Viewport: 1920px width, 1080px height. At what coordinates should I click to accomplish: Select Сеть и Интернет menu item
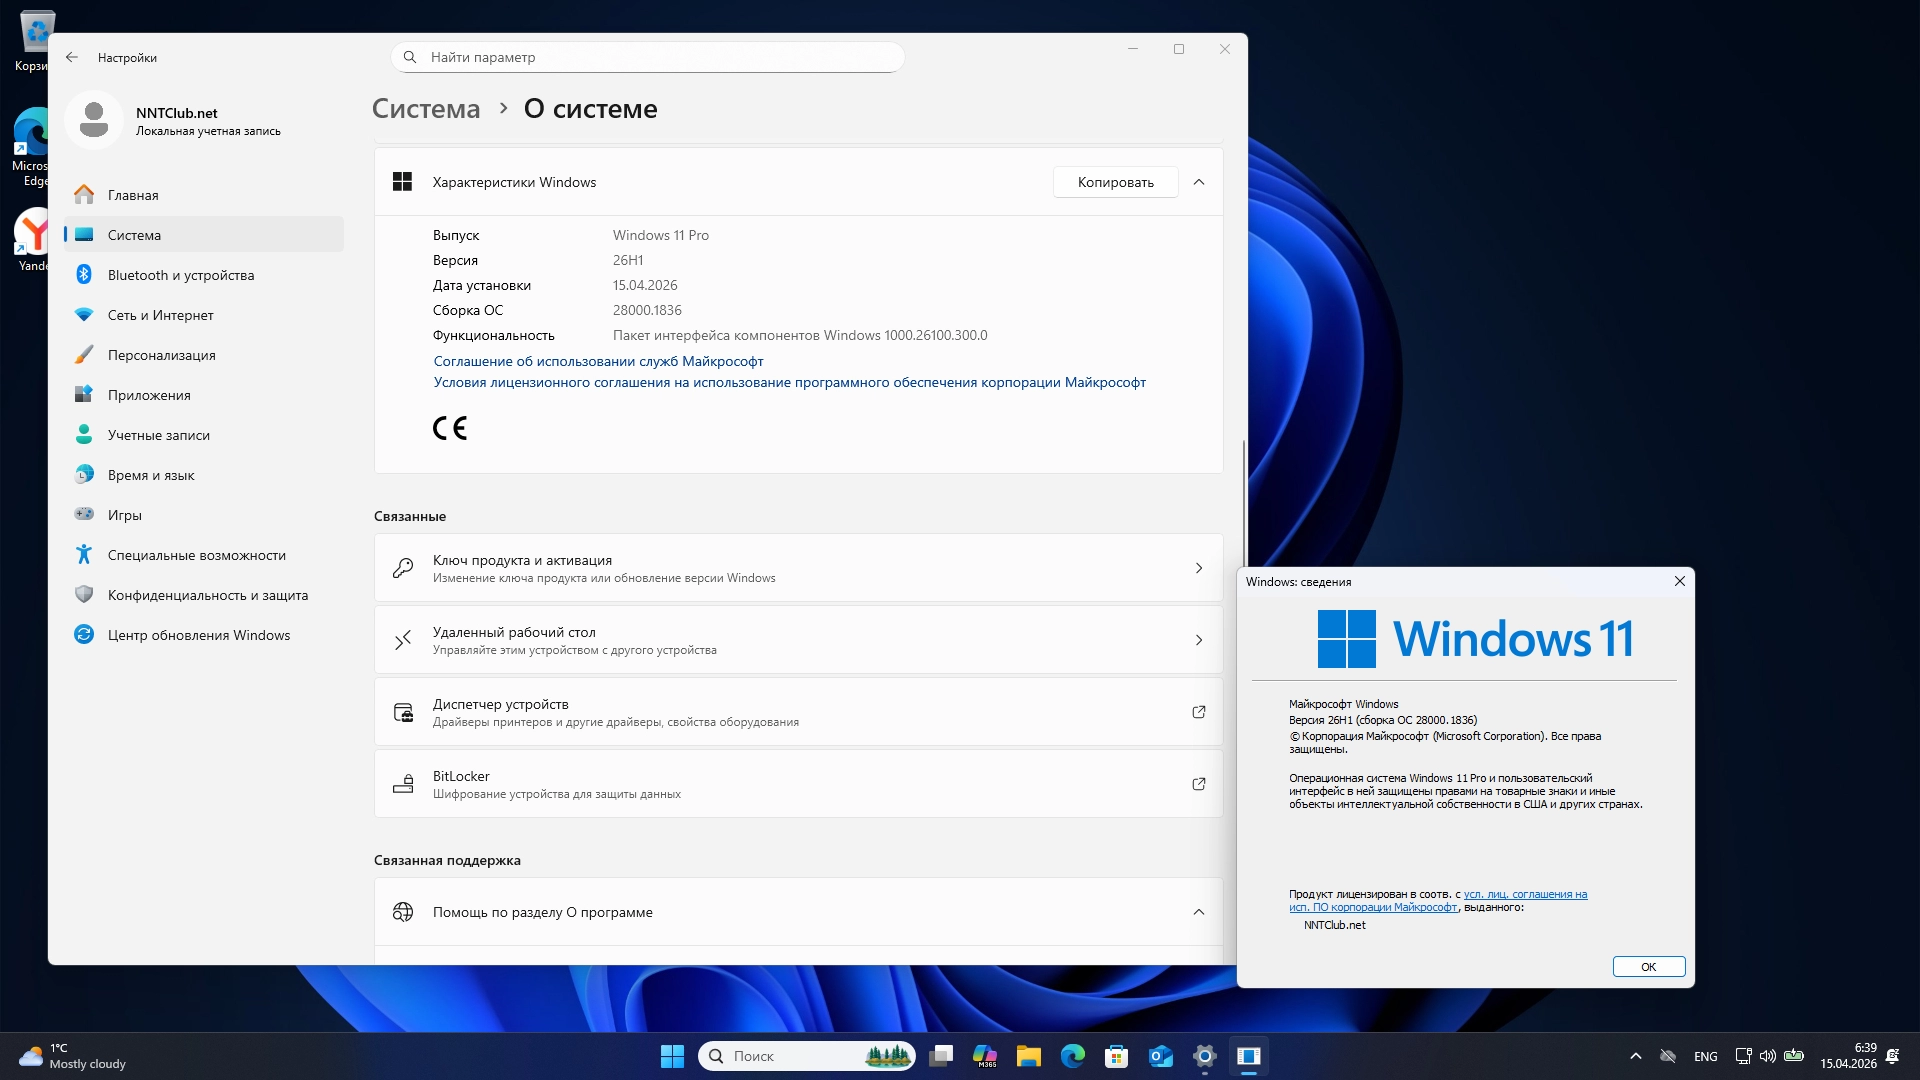[x=160, y=315]
